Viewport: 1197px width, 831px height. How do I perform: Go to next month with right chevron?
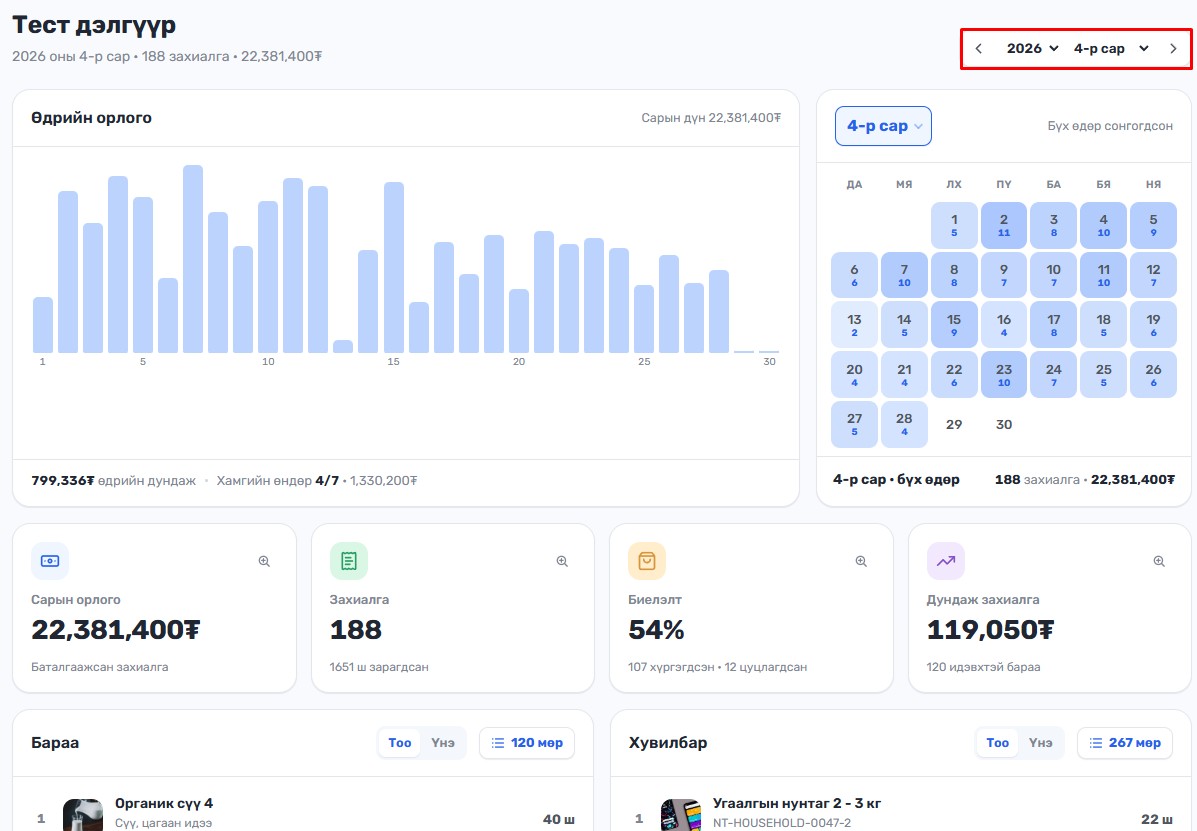click(1173, 49)
